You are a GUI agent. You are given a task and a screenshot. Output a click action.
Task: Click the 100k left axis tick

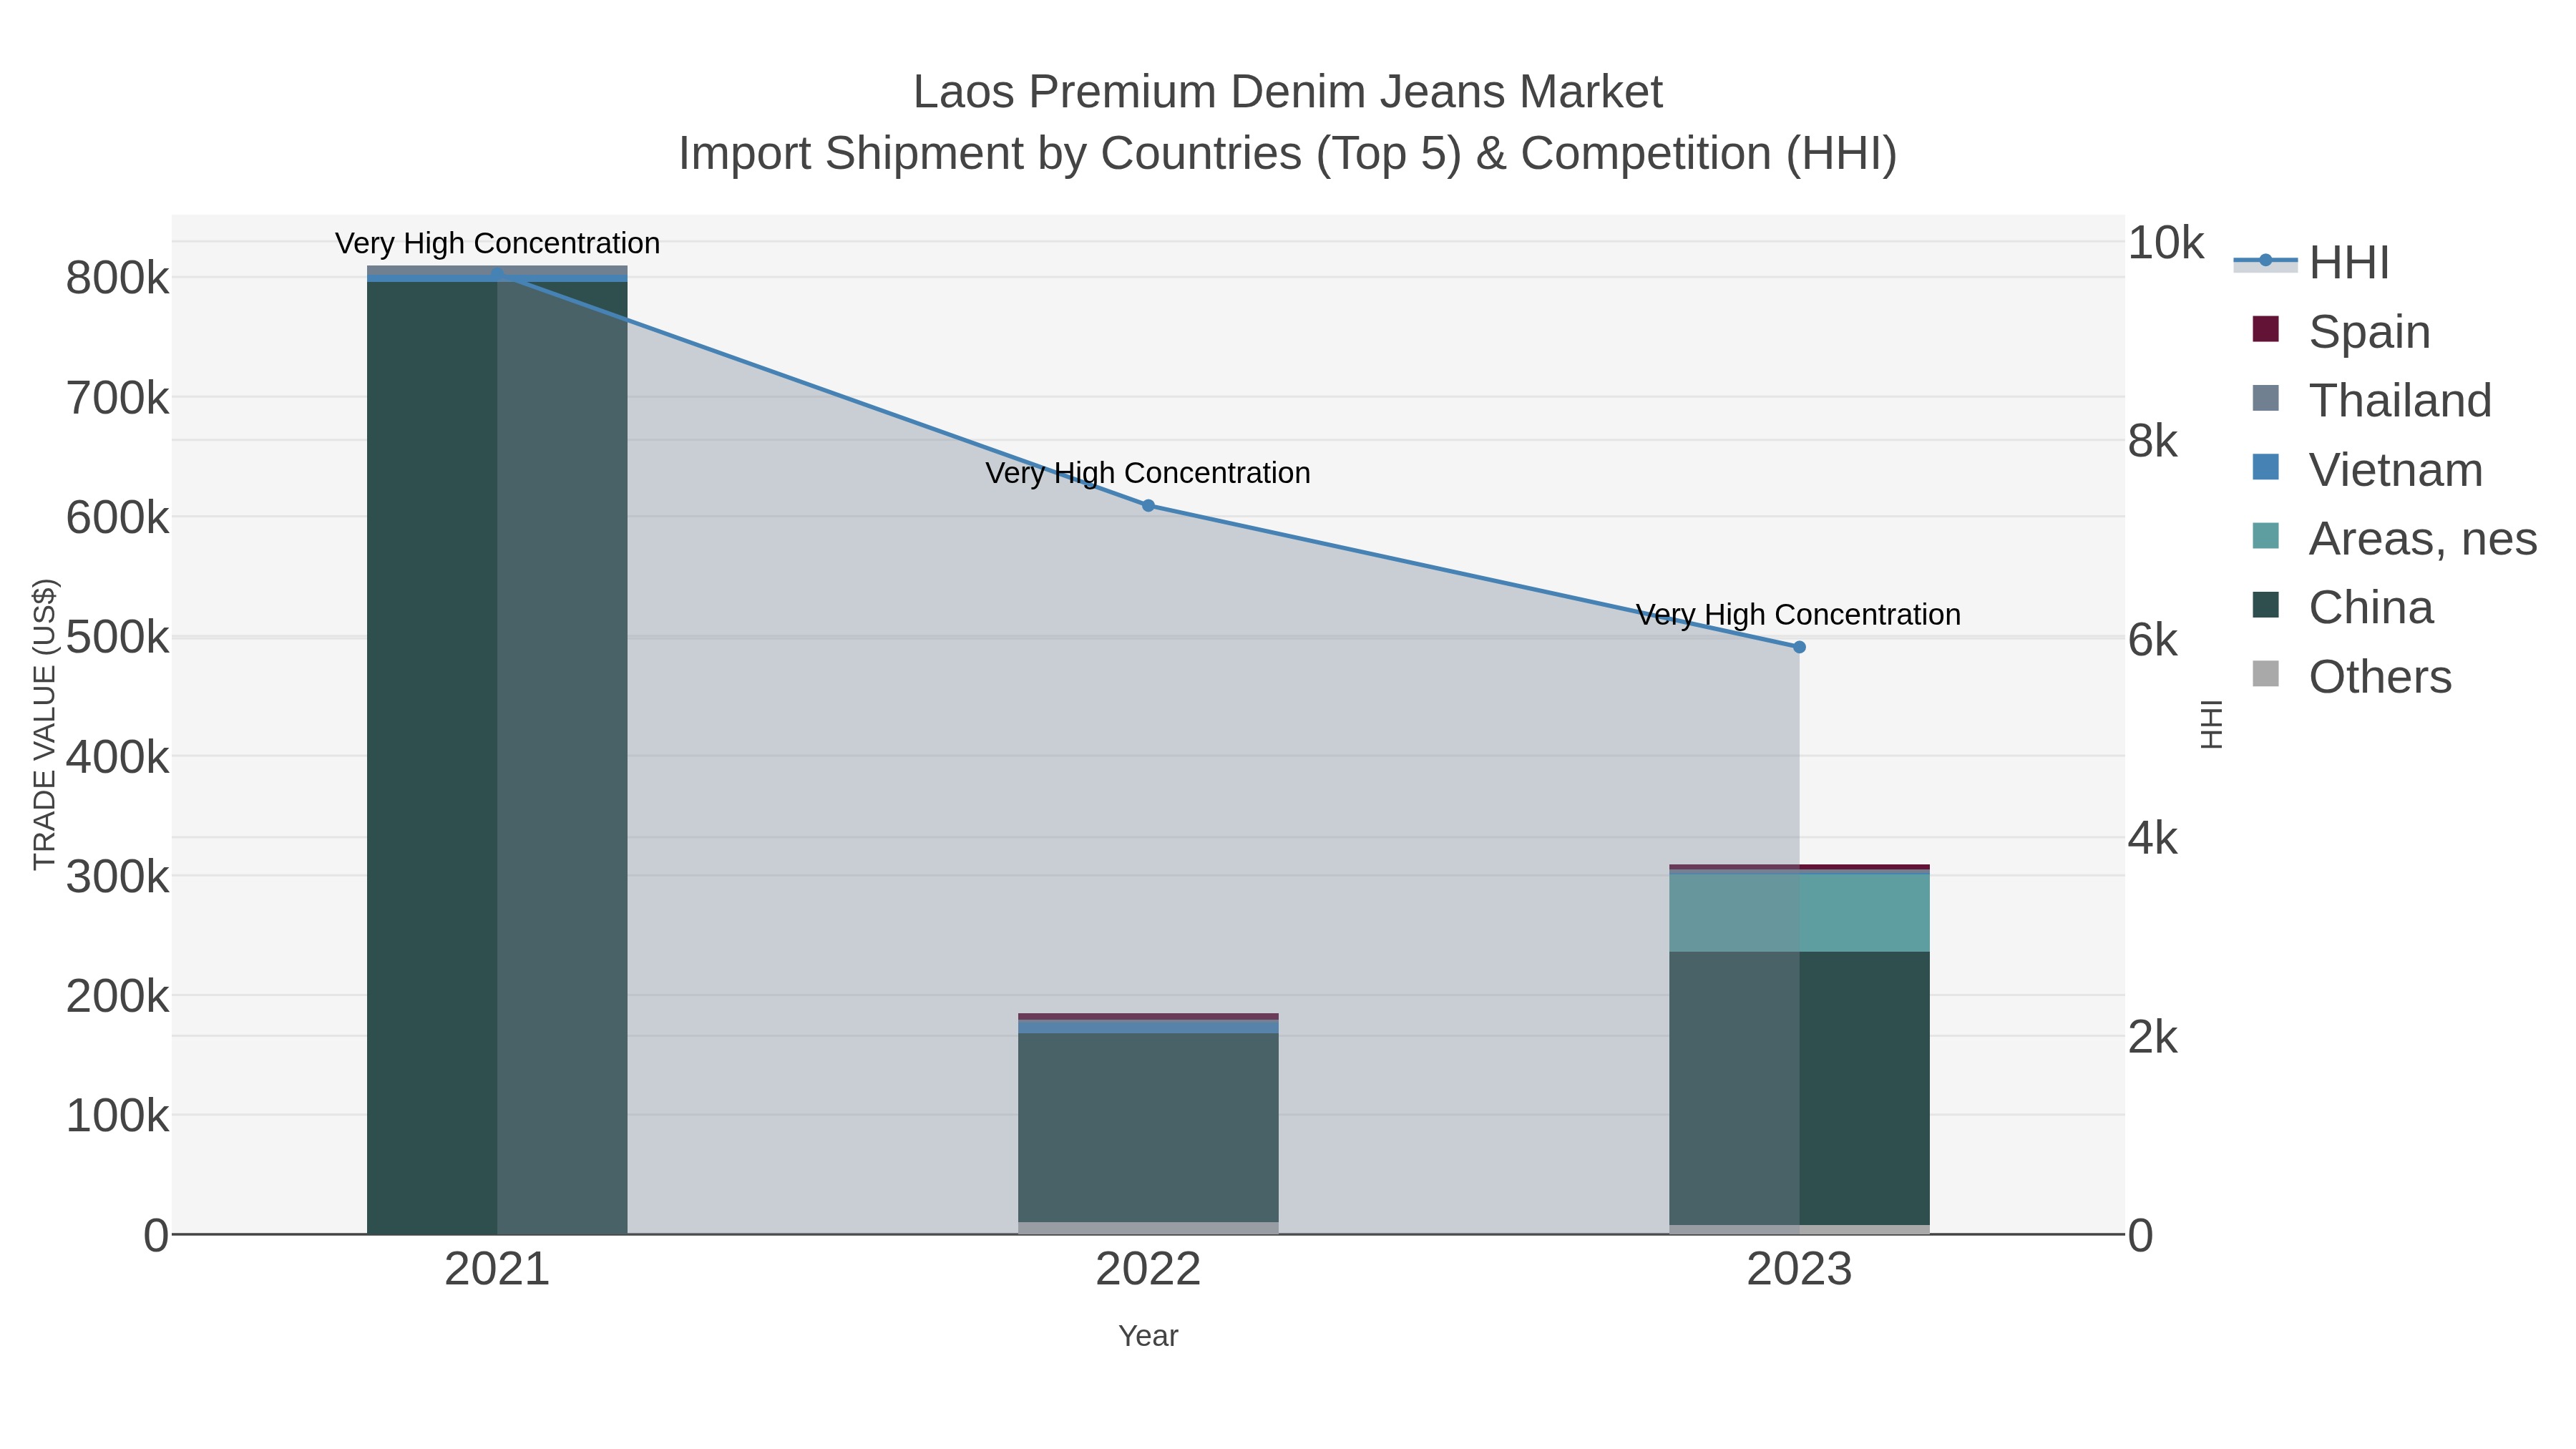tap(118, 1116)
